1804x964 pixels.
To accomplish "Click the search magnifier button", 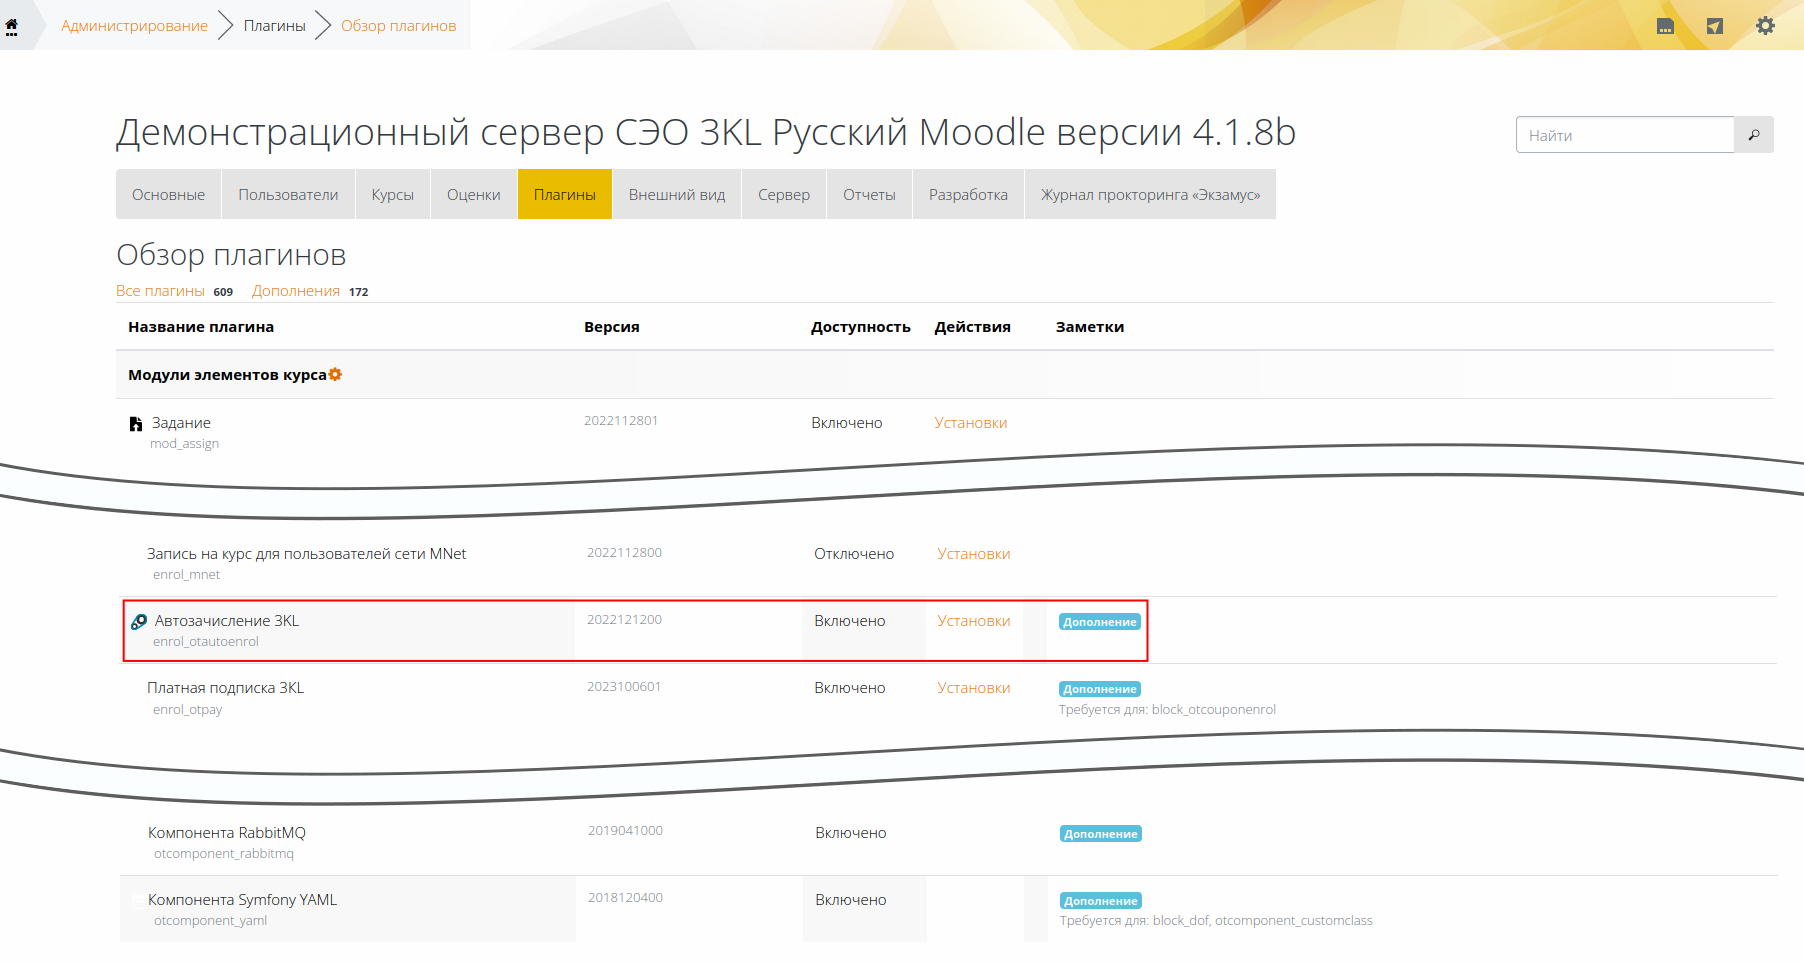I will pos(1754,135).
